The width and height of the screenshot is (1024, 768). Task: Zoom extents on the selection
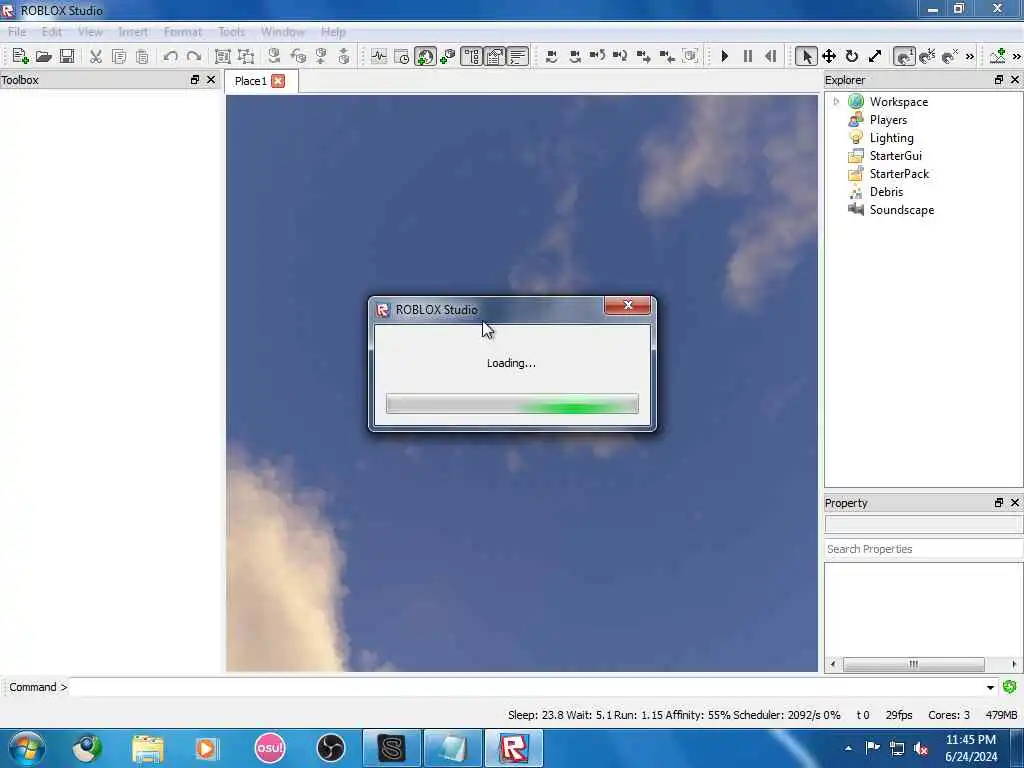point(690,56)
